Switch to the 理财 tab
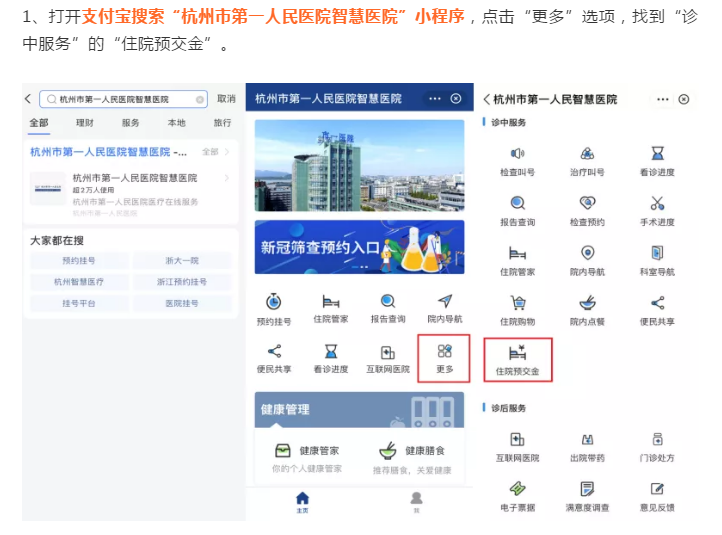722x535 pixels. coord(85,123)
